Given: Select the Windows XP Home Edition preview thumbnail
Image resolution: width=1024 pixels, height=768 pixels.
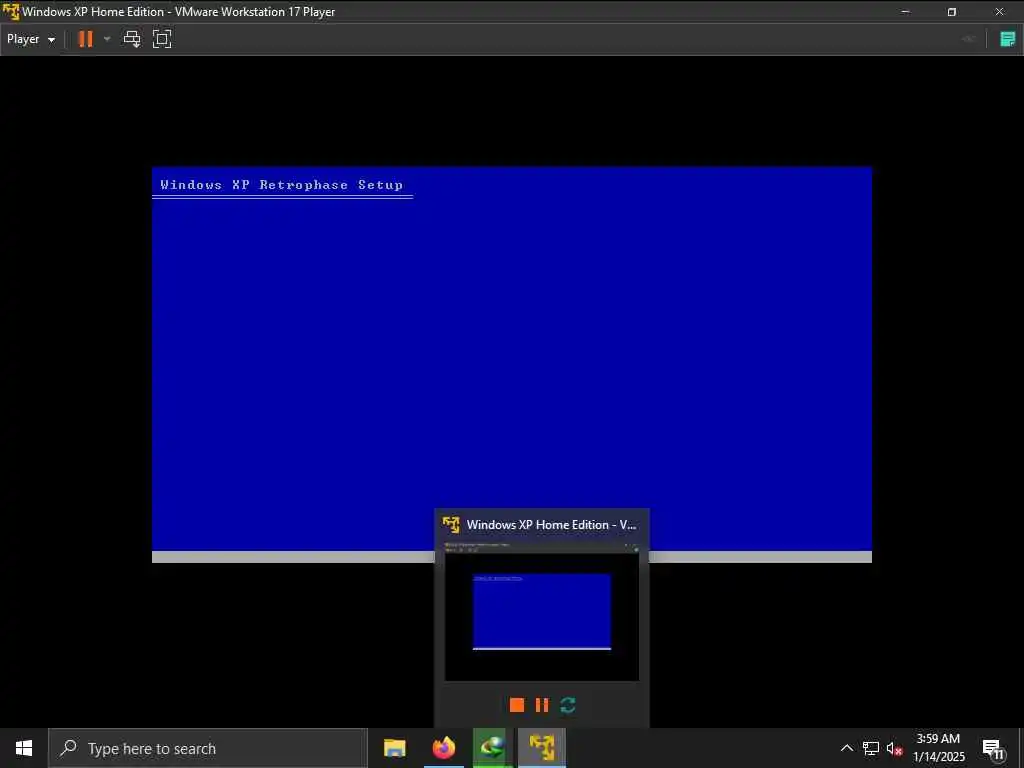Looking at the screenshot, I should tap(542, 611).
